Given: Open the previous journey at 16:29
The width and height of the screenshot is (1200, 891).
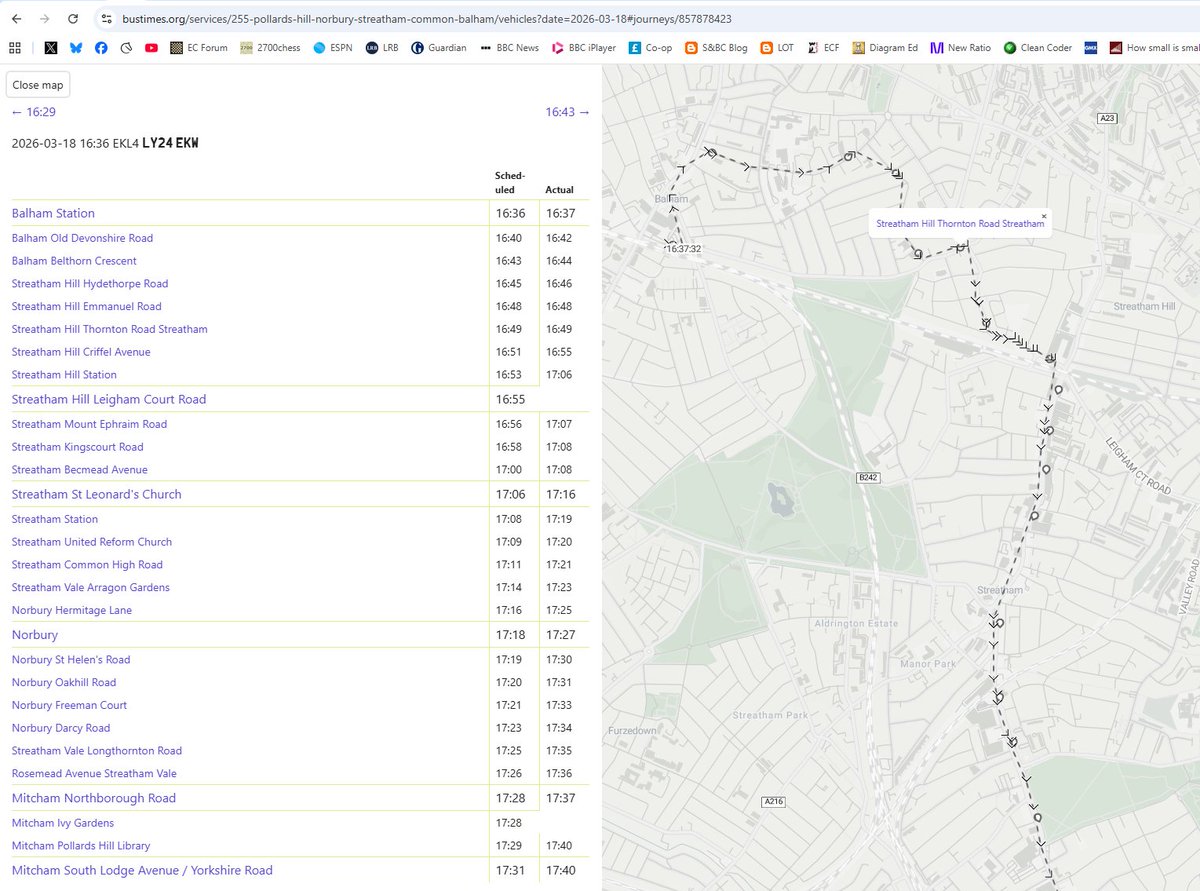Looking at the screenshot, I should [32, 112].
